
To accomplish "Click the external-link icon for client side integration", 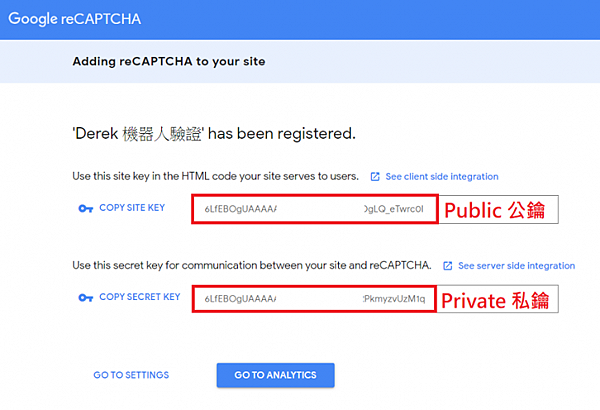I will point(375,177).
